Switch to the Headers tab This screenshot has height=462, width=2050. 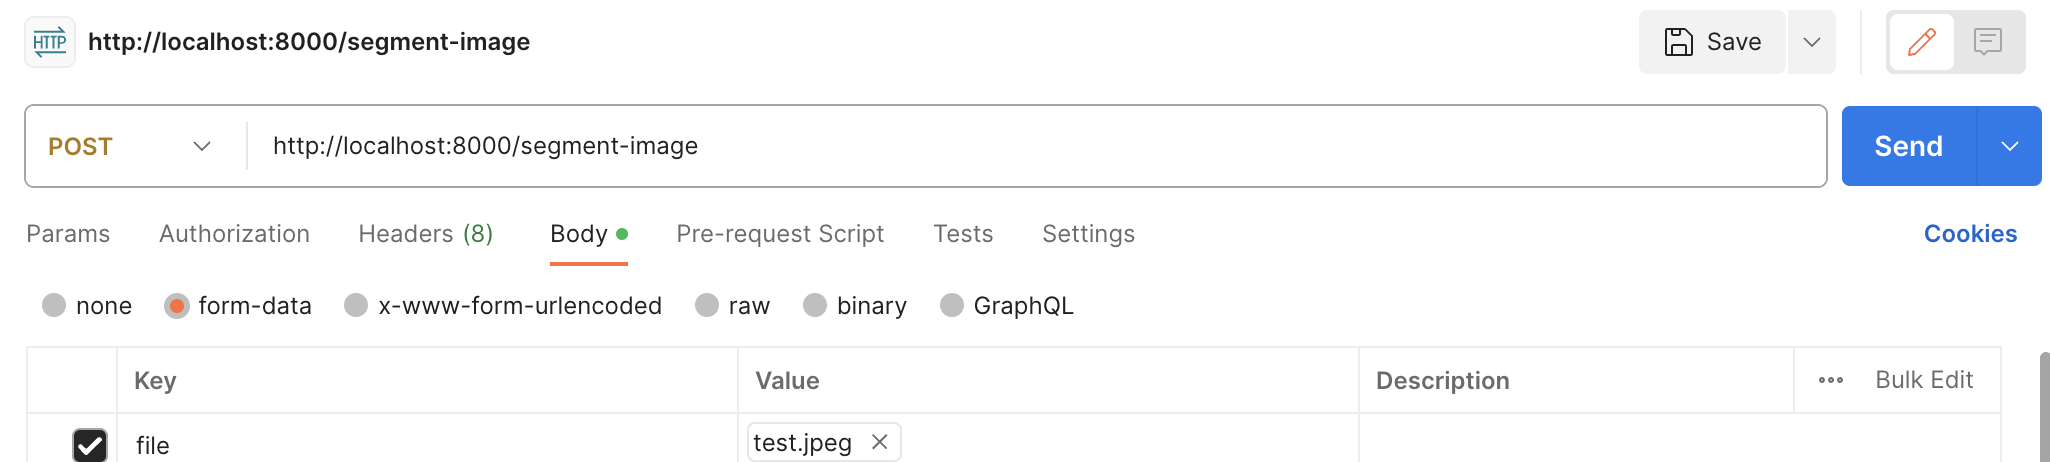point(425,234)
